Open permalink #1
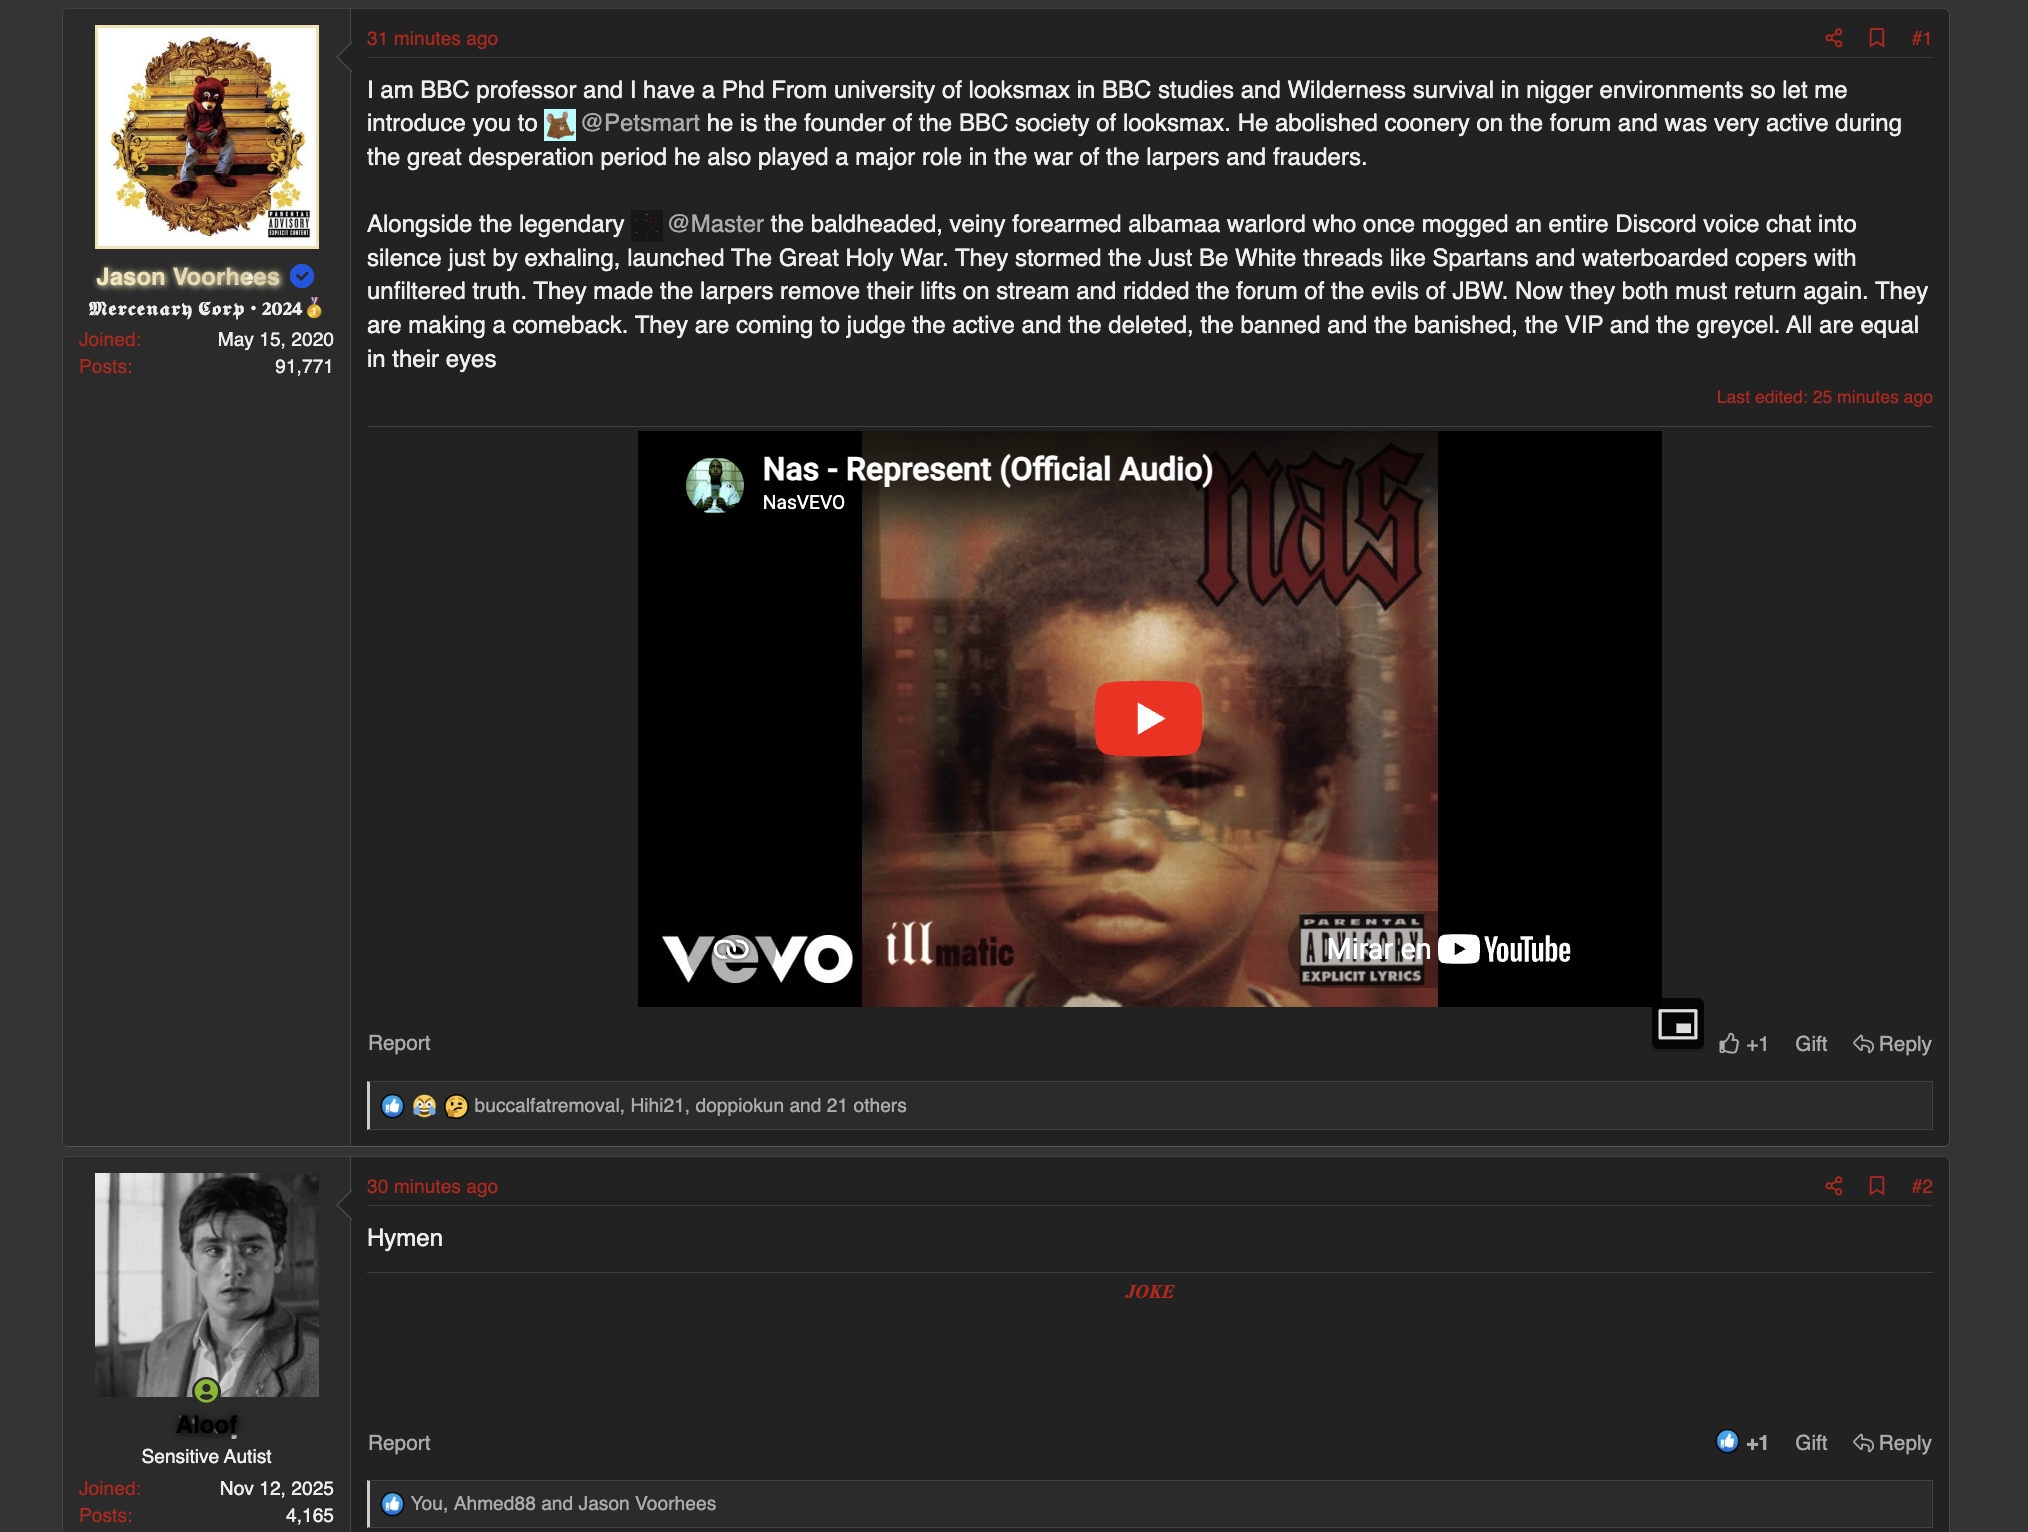Viewport: 2028px width, 1532px height. click(x=1921, y=38)
